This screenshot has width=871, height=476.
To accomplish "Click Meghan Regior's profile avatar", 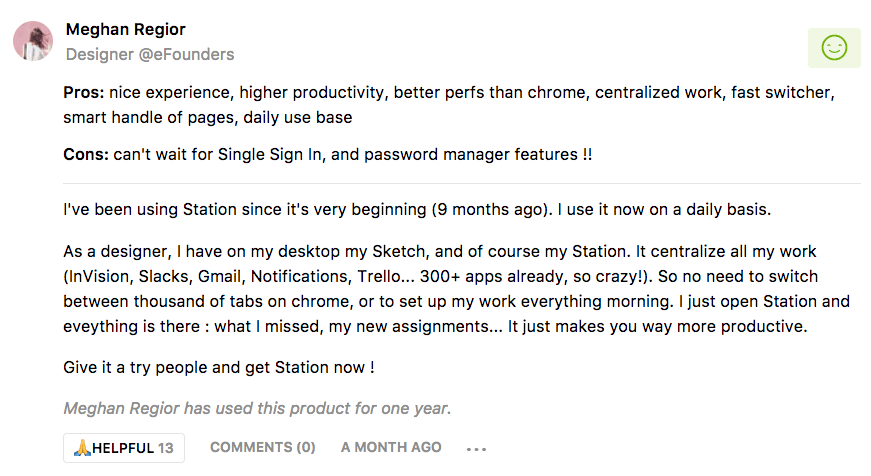I will [x=33, y=41].
